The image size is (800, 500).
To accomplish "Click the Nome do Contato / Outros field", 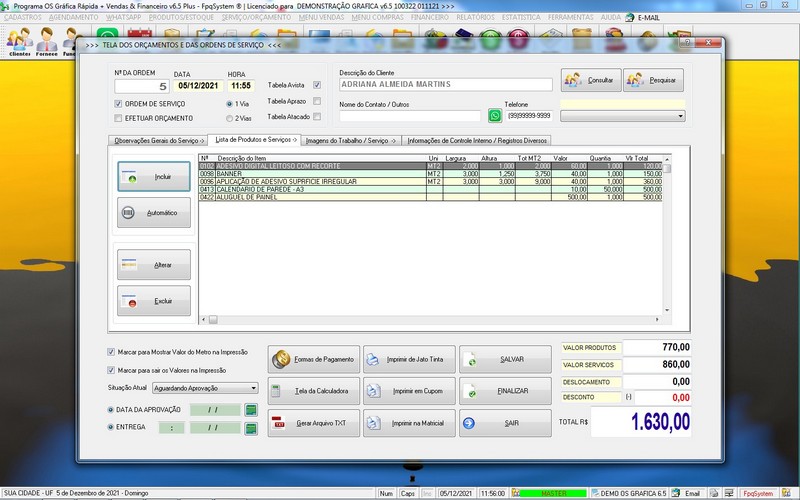I will [410, 116].
